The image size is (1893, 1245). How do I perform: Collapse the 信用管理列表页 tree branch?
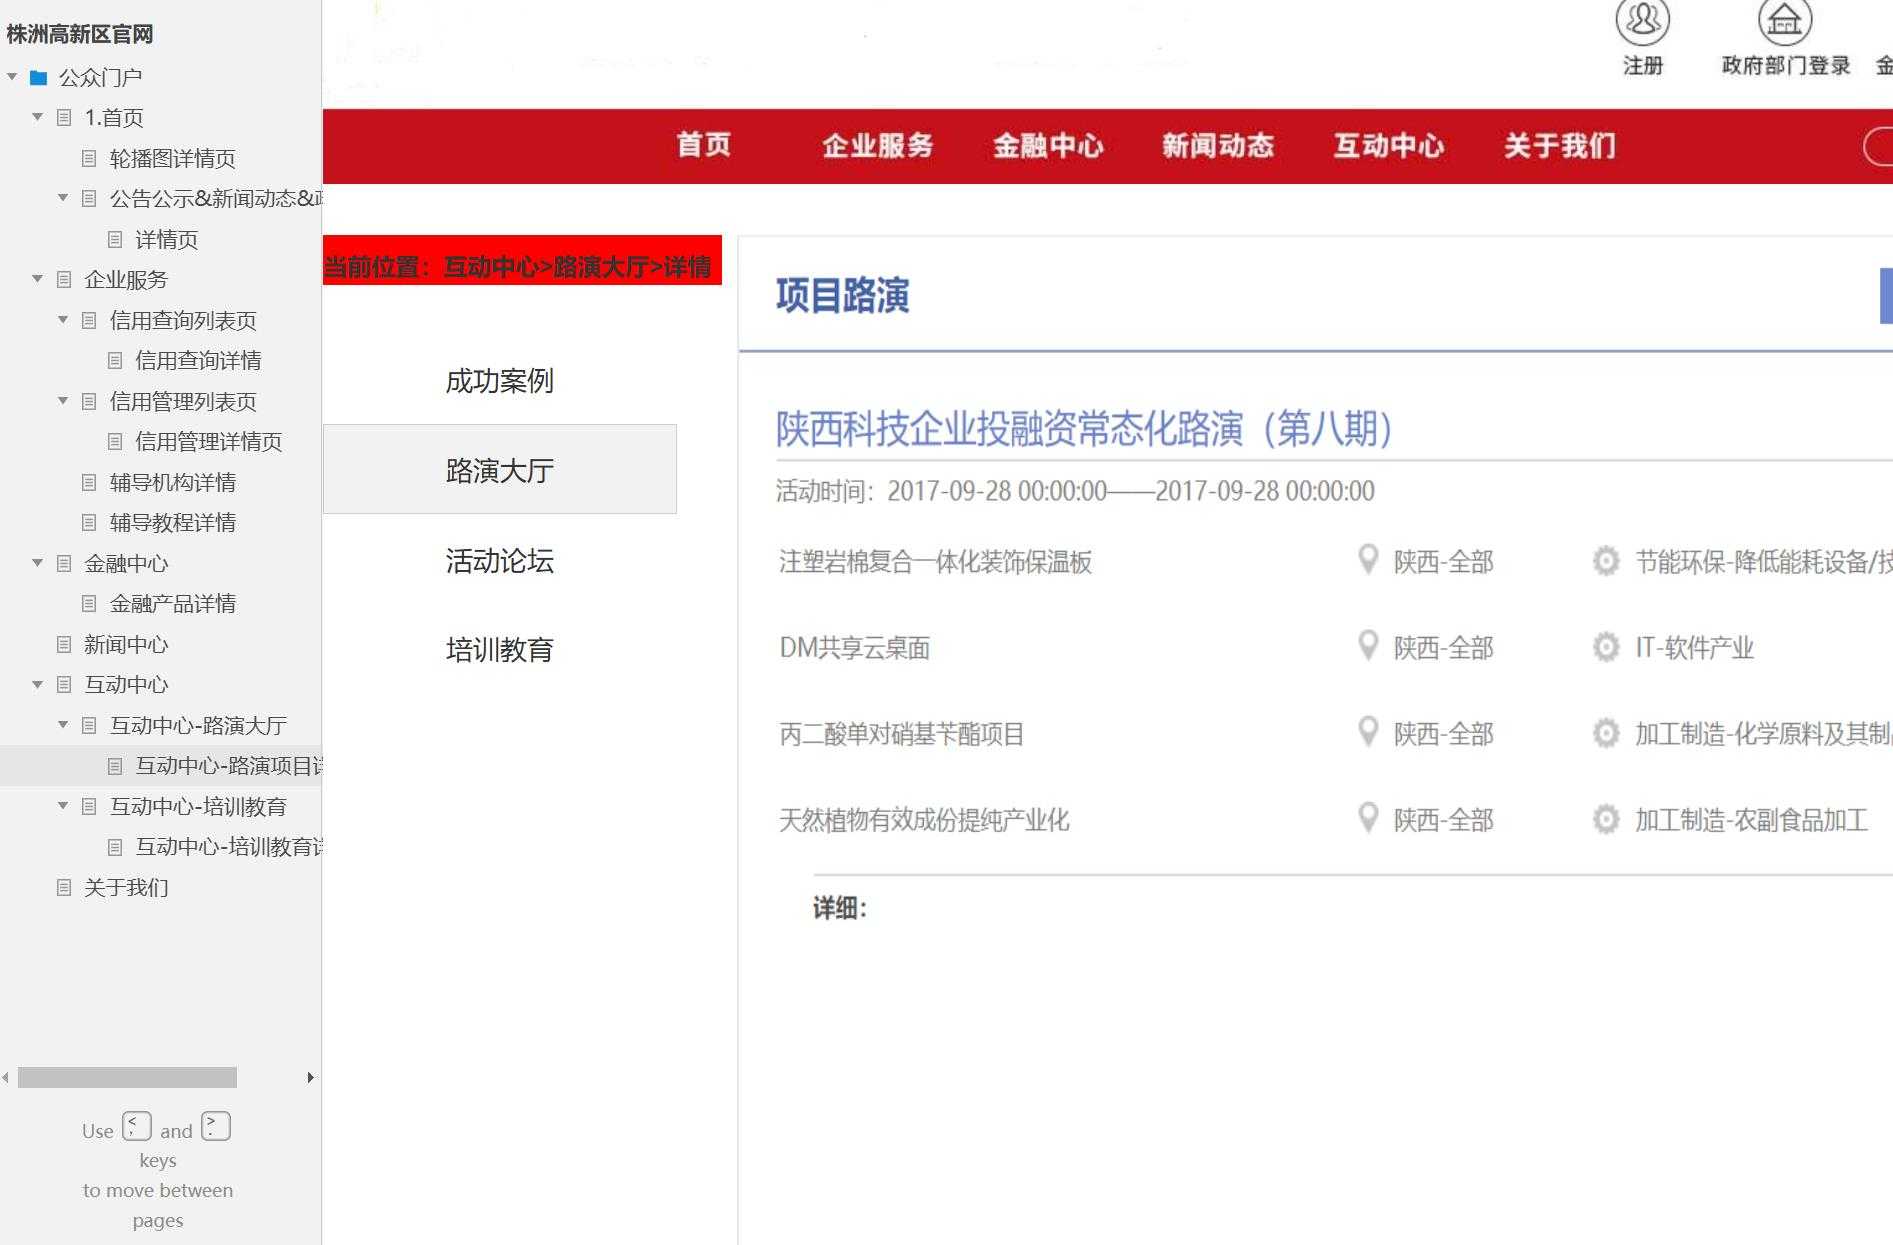[62, 401]
